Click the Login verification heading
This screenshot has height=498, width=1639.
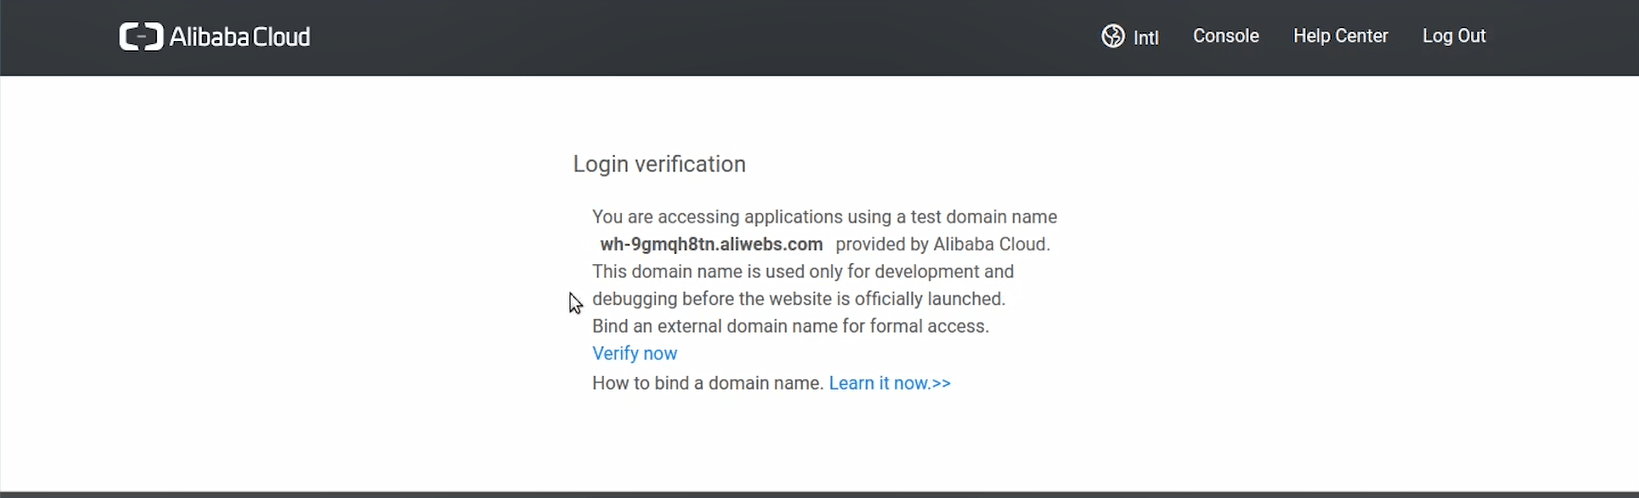[x=659, y=164]
